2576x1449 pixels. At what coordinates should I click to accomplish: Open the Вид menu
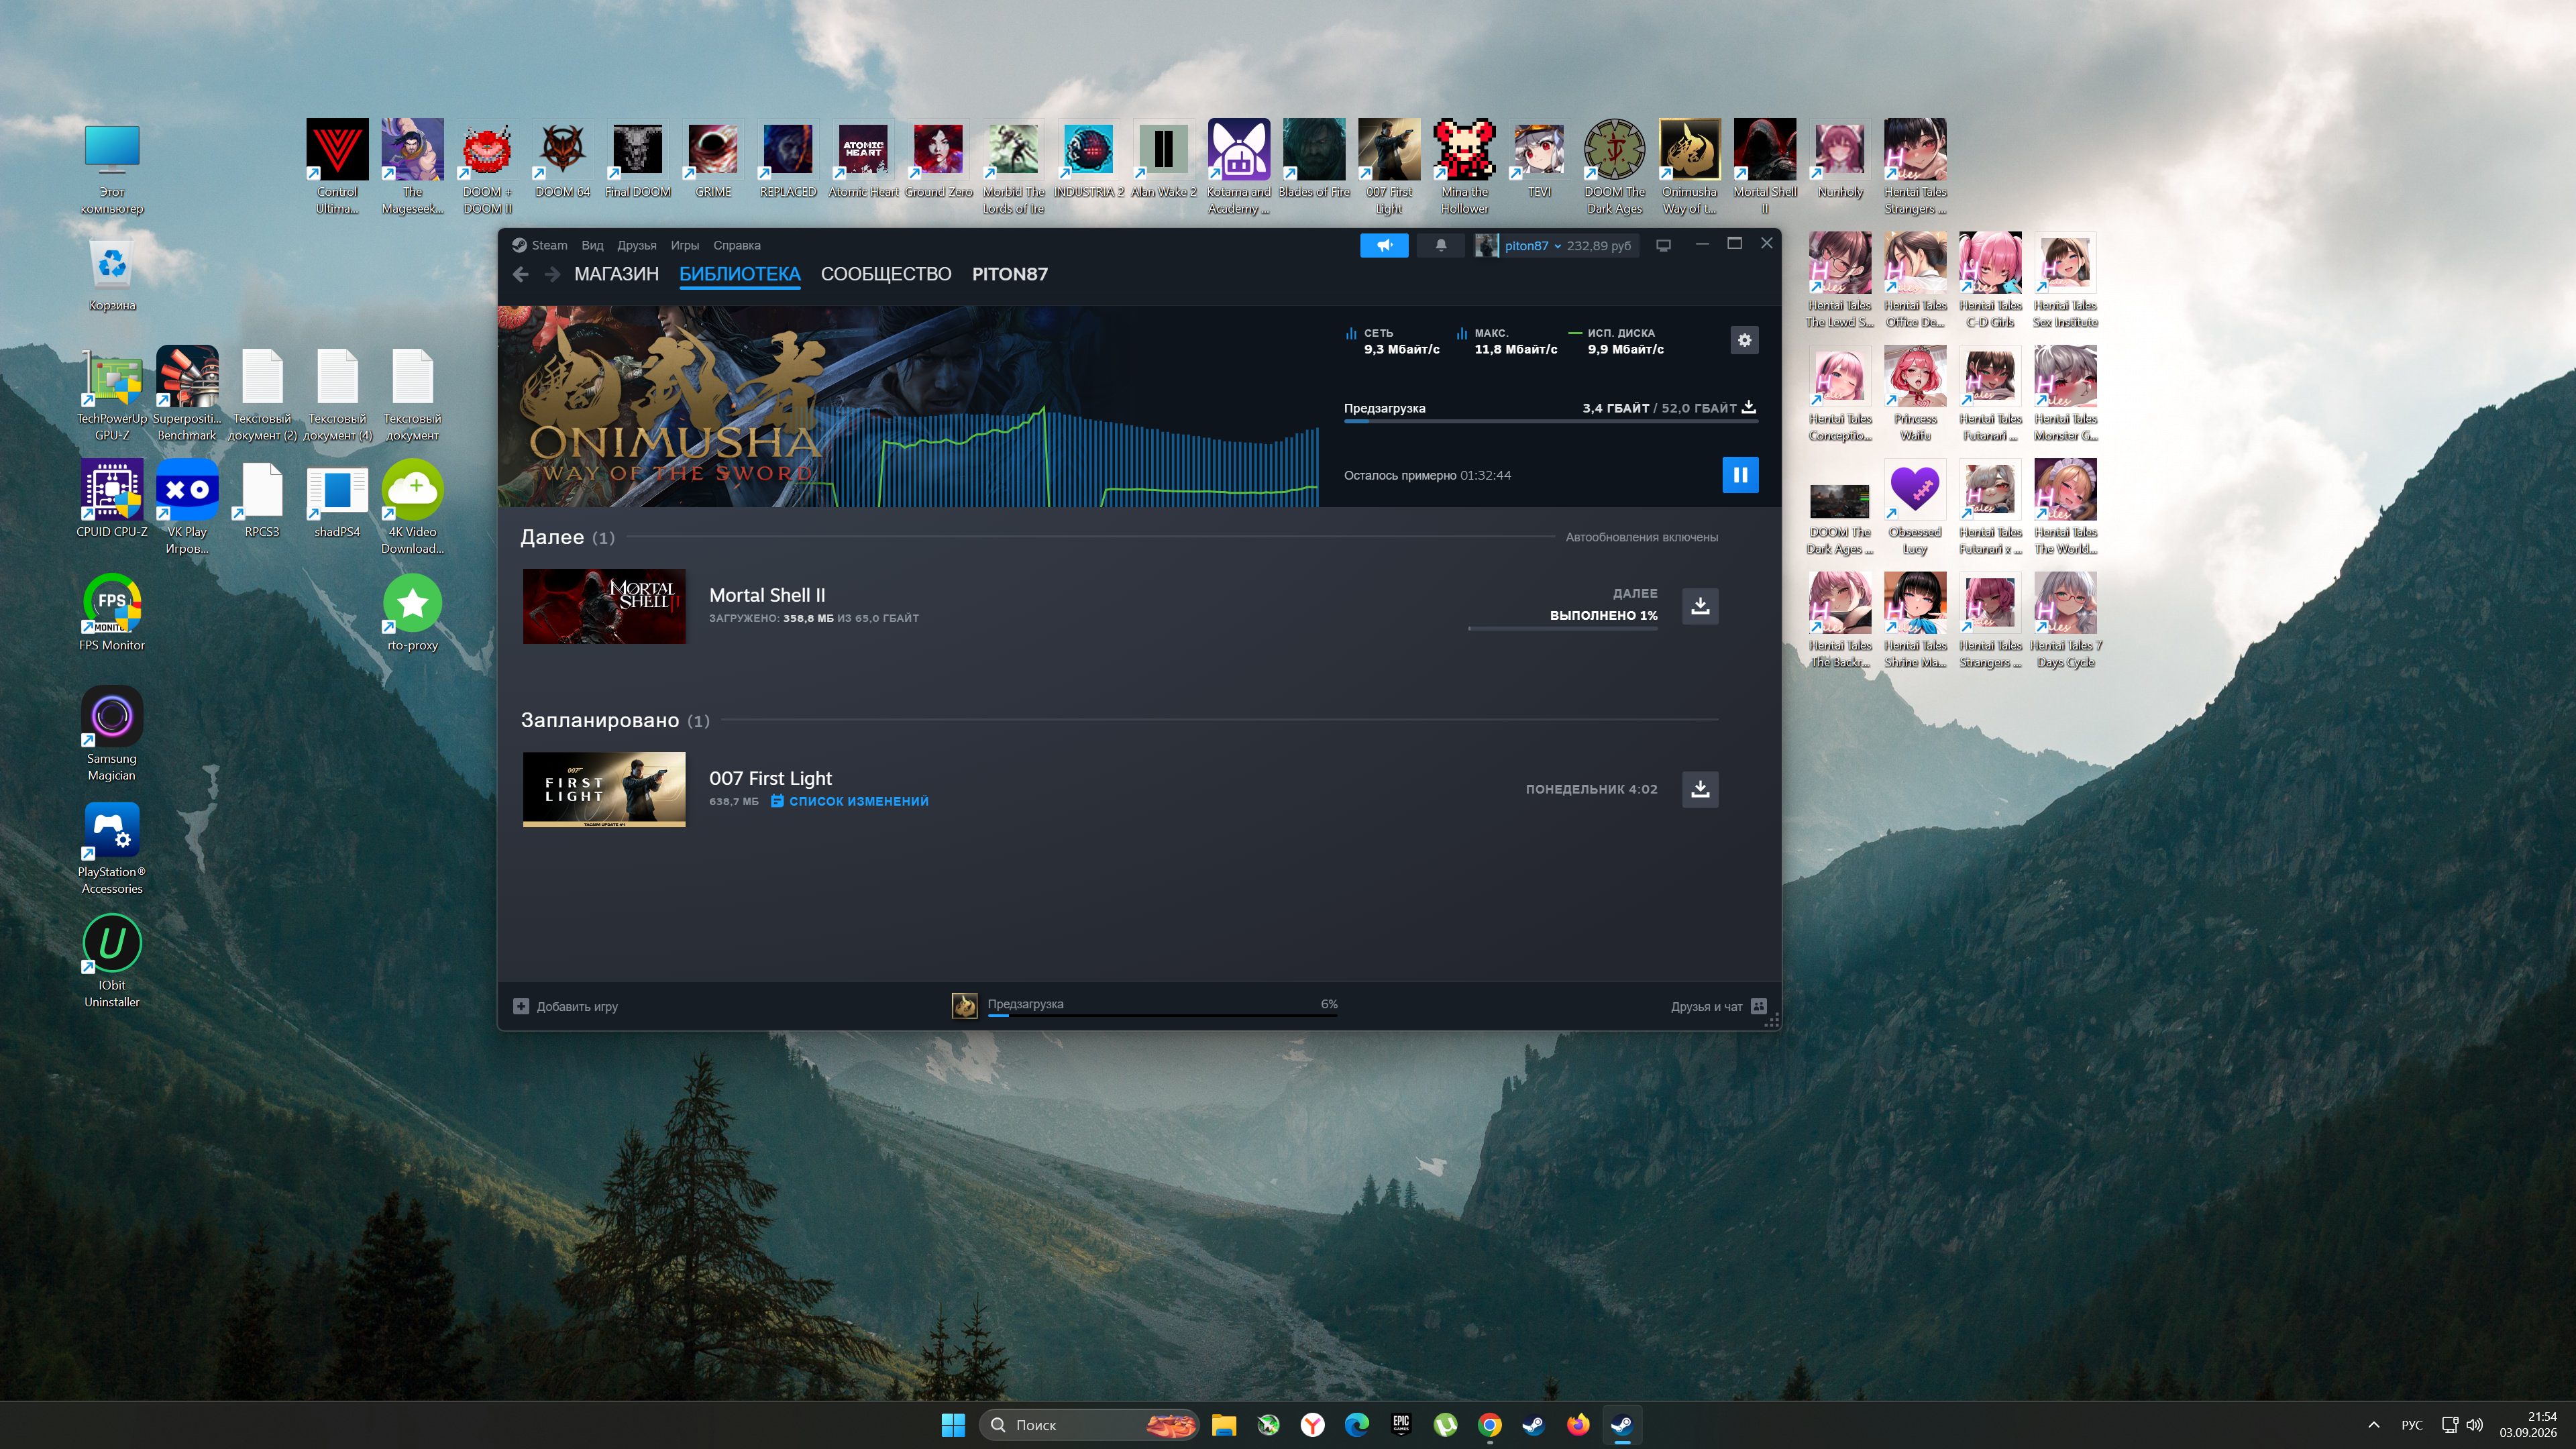(593, 245)
